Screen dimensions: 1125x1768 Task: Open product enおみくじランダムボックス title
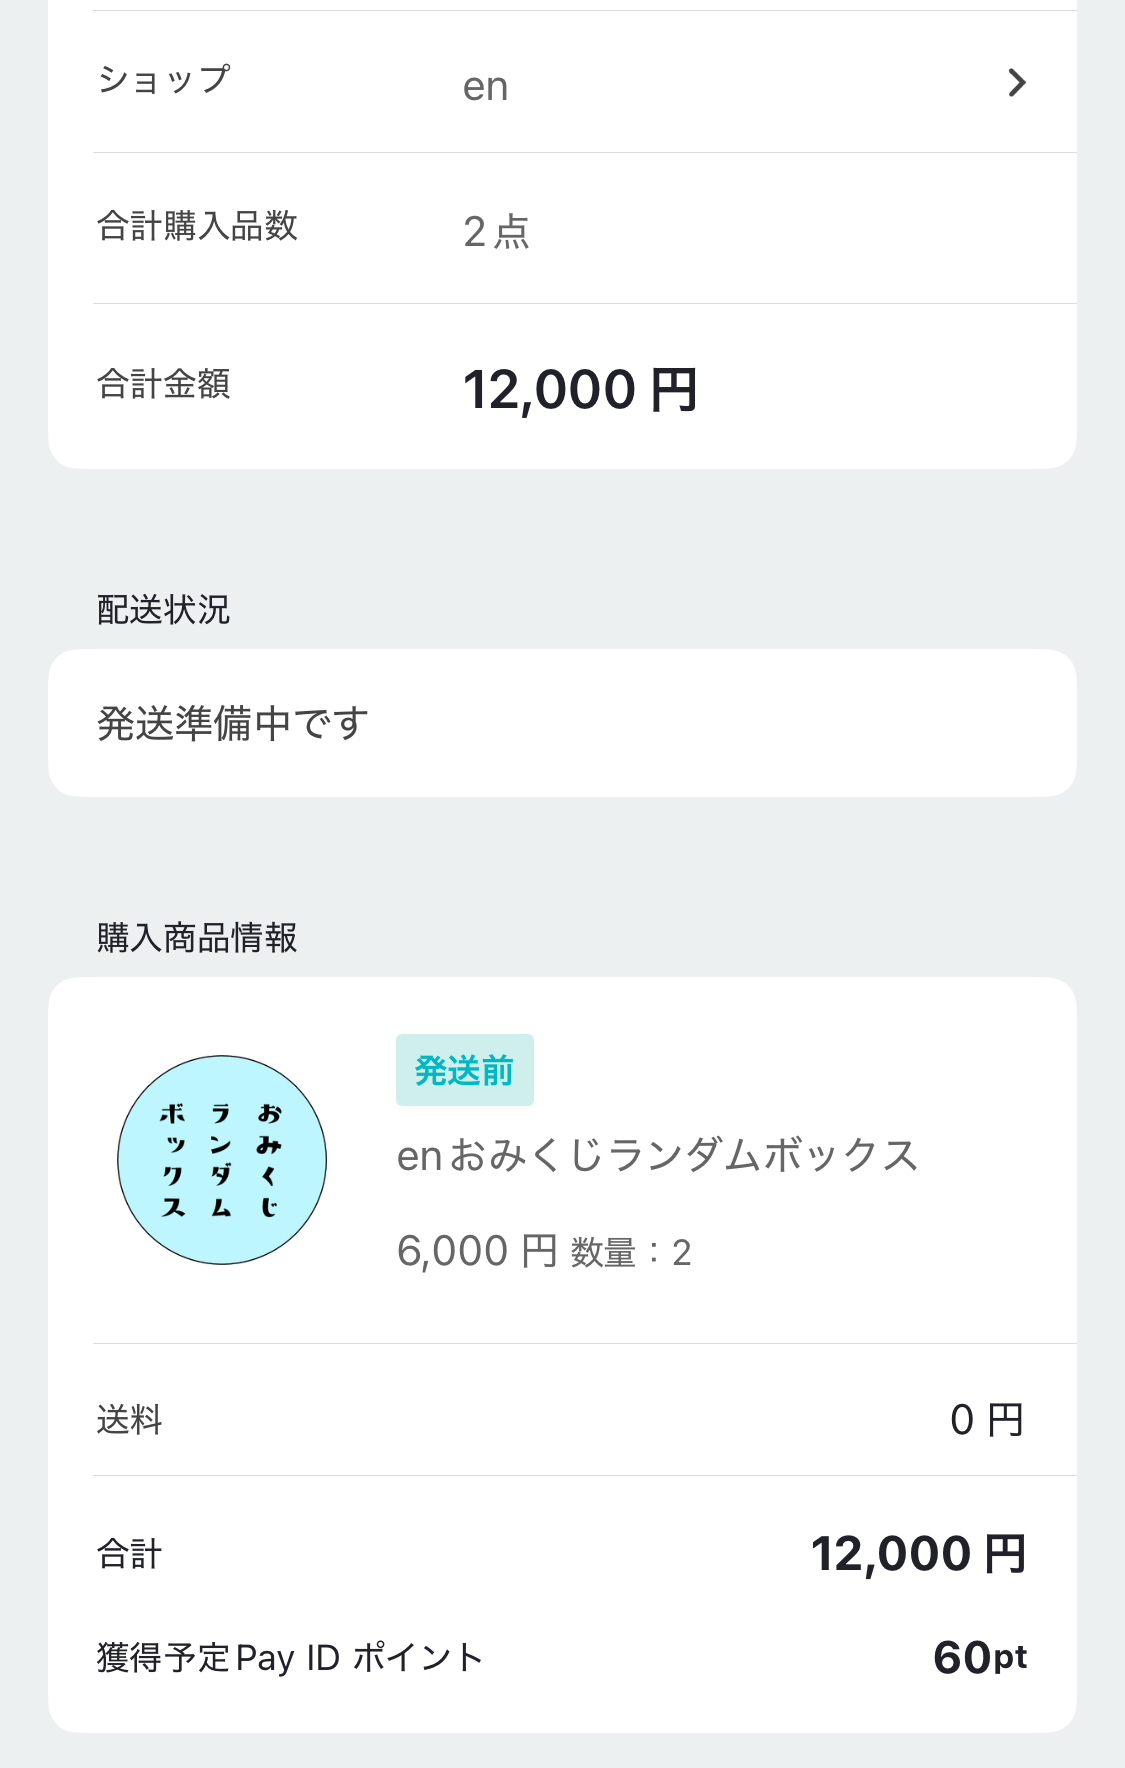point(657,1156)
